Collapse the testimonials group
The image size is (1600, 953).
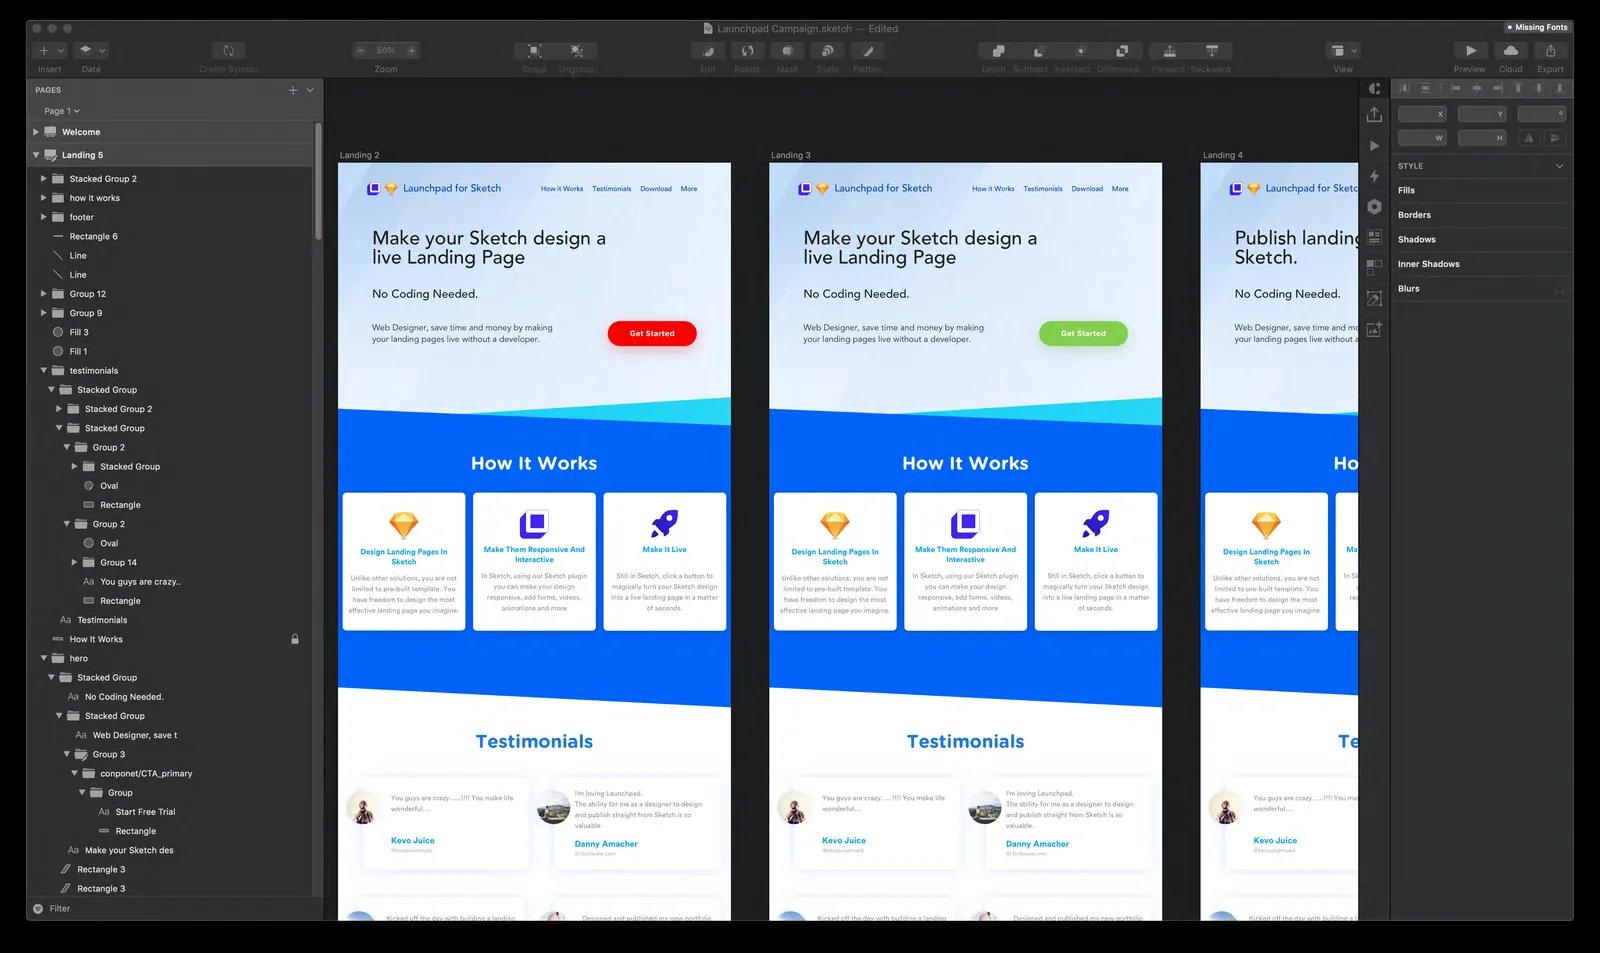[43, 371]
